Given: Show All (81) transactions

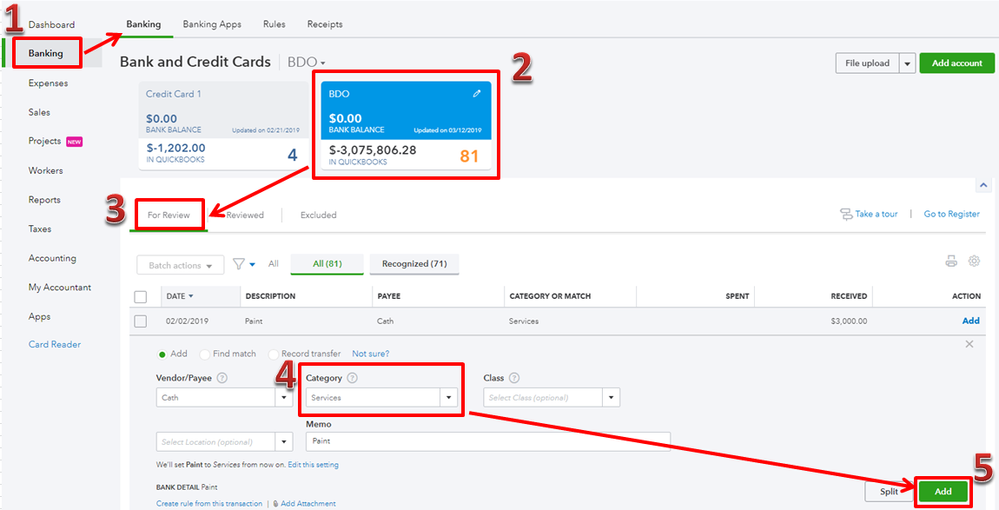Looking at the screenshot, I should (x=327, y=264).
